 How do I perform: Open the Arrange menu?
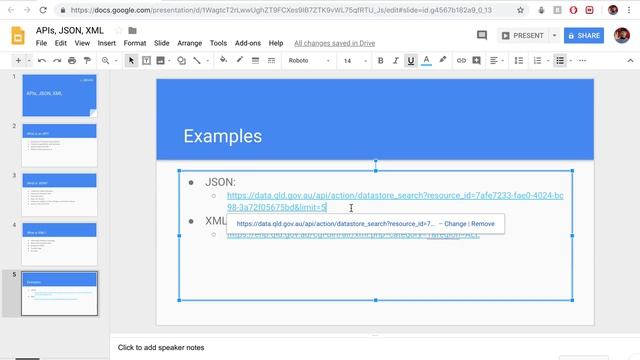click(189, 43)
